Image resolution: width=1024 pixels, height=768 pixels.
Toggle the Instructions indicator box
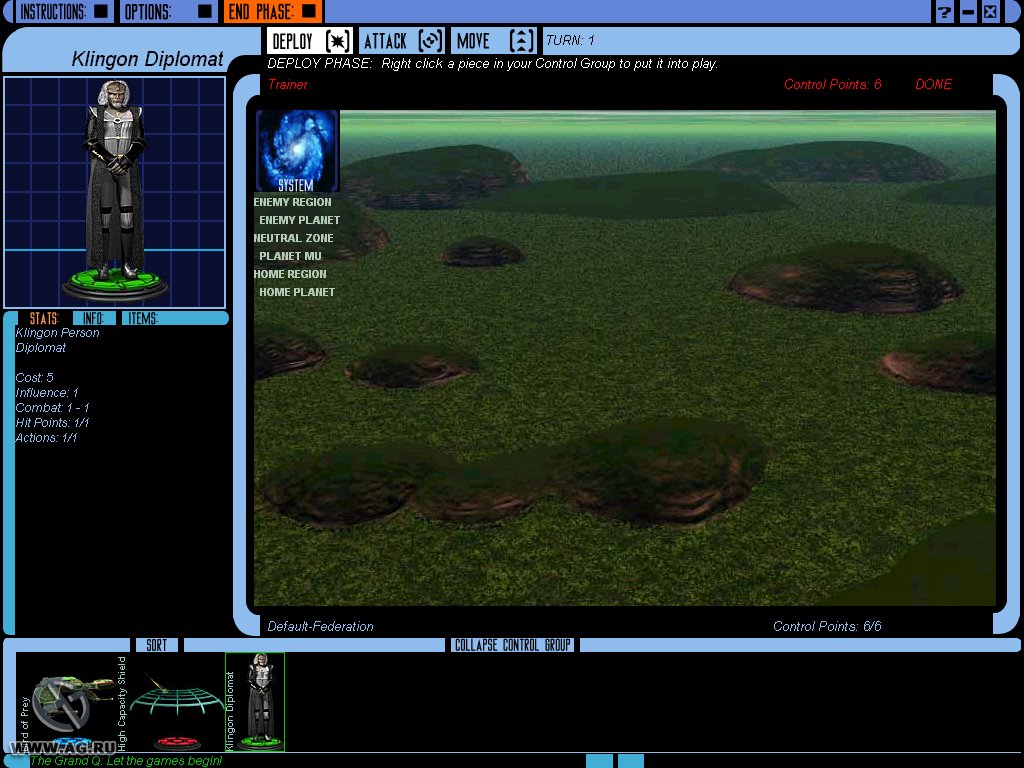[100, 12]
